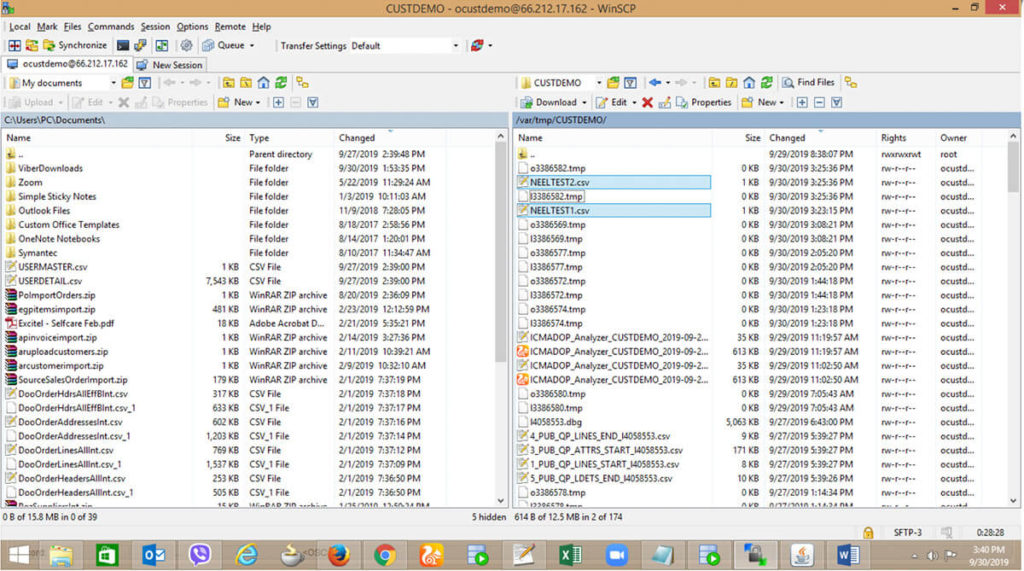Go to local parent directory icon
Screen dimensions: 1024x571
point(229,83)
